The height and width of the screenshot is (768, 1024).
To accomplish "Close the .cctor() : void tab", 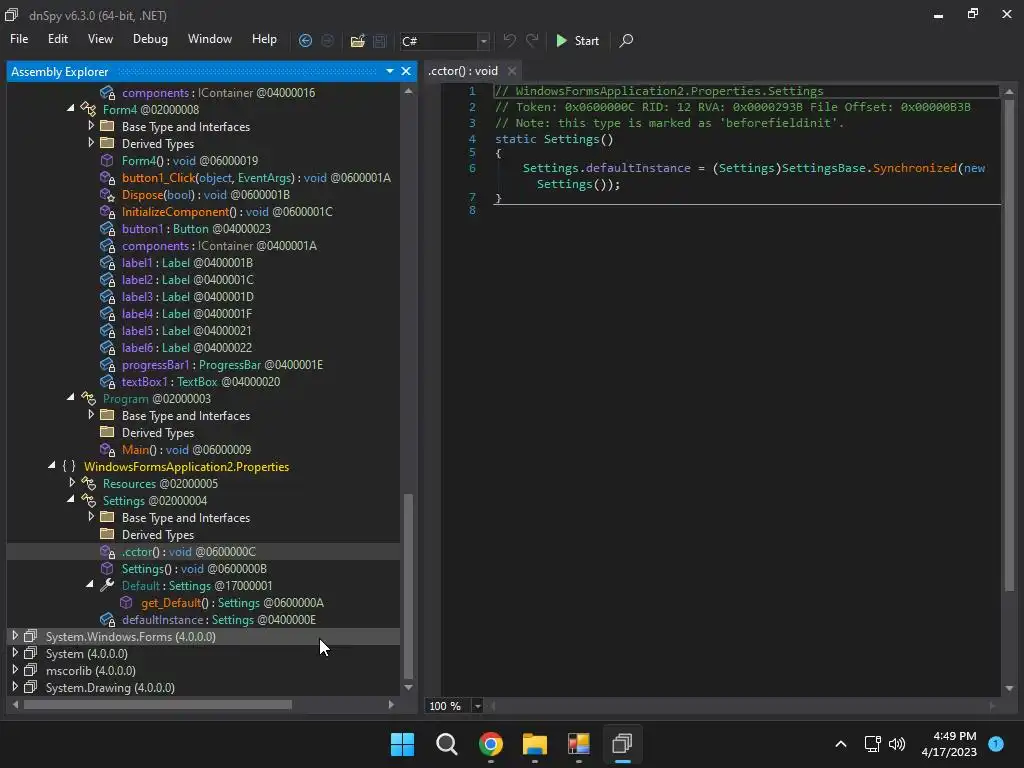I will click(x=512, y=71).
